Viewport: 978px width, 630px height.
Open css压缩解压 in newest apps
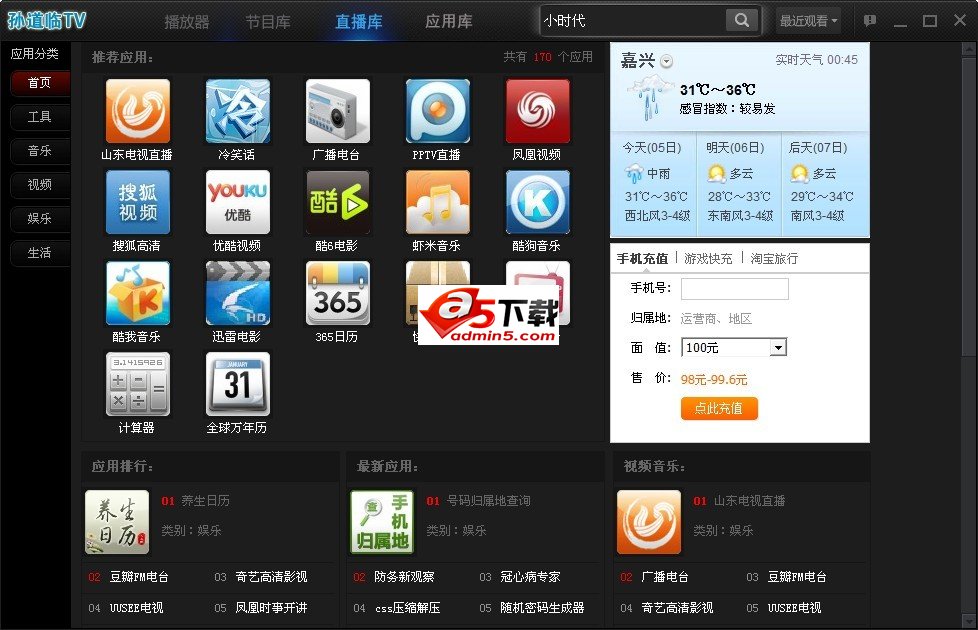408,608
